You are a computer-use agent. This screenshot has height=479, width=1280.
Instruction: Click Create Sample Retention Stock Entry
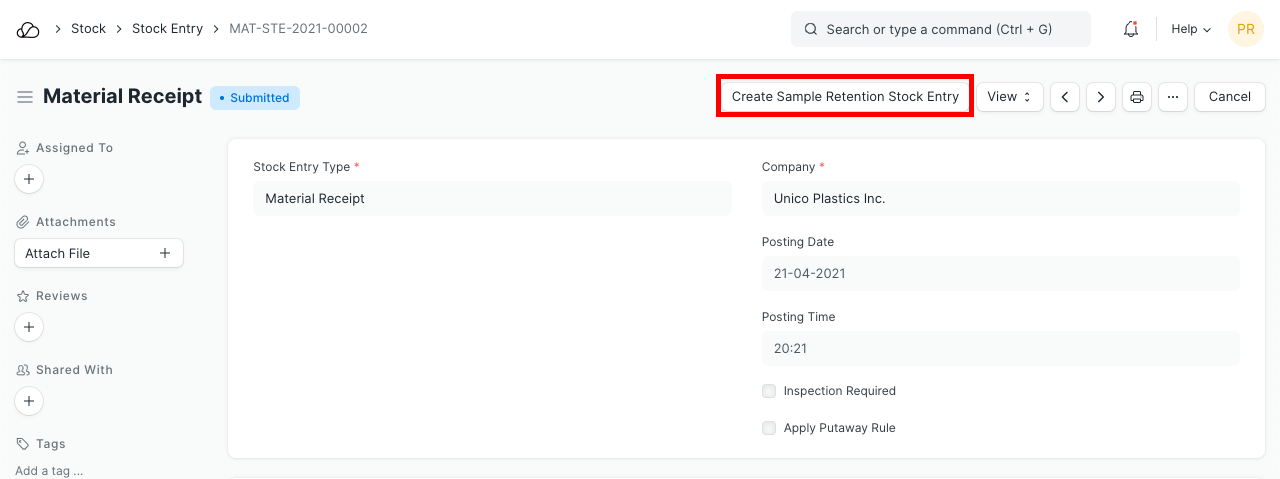point(845,97)
